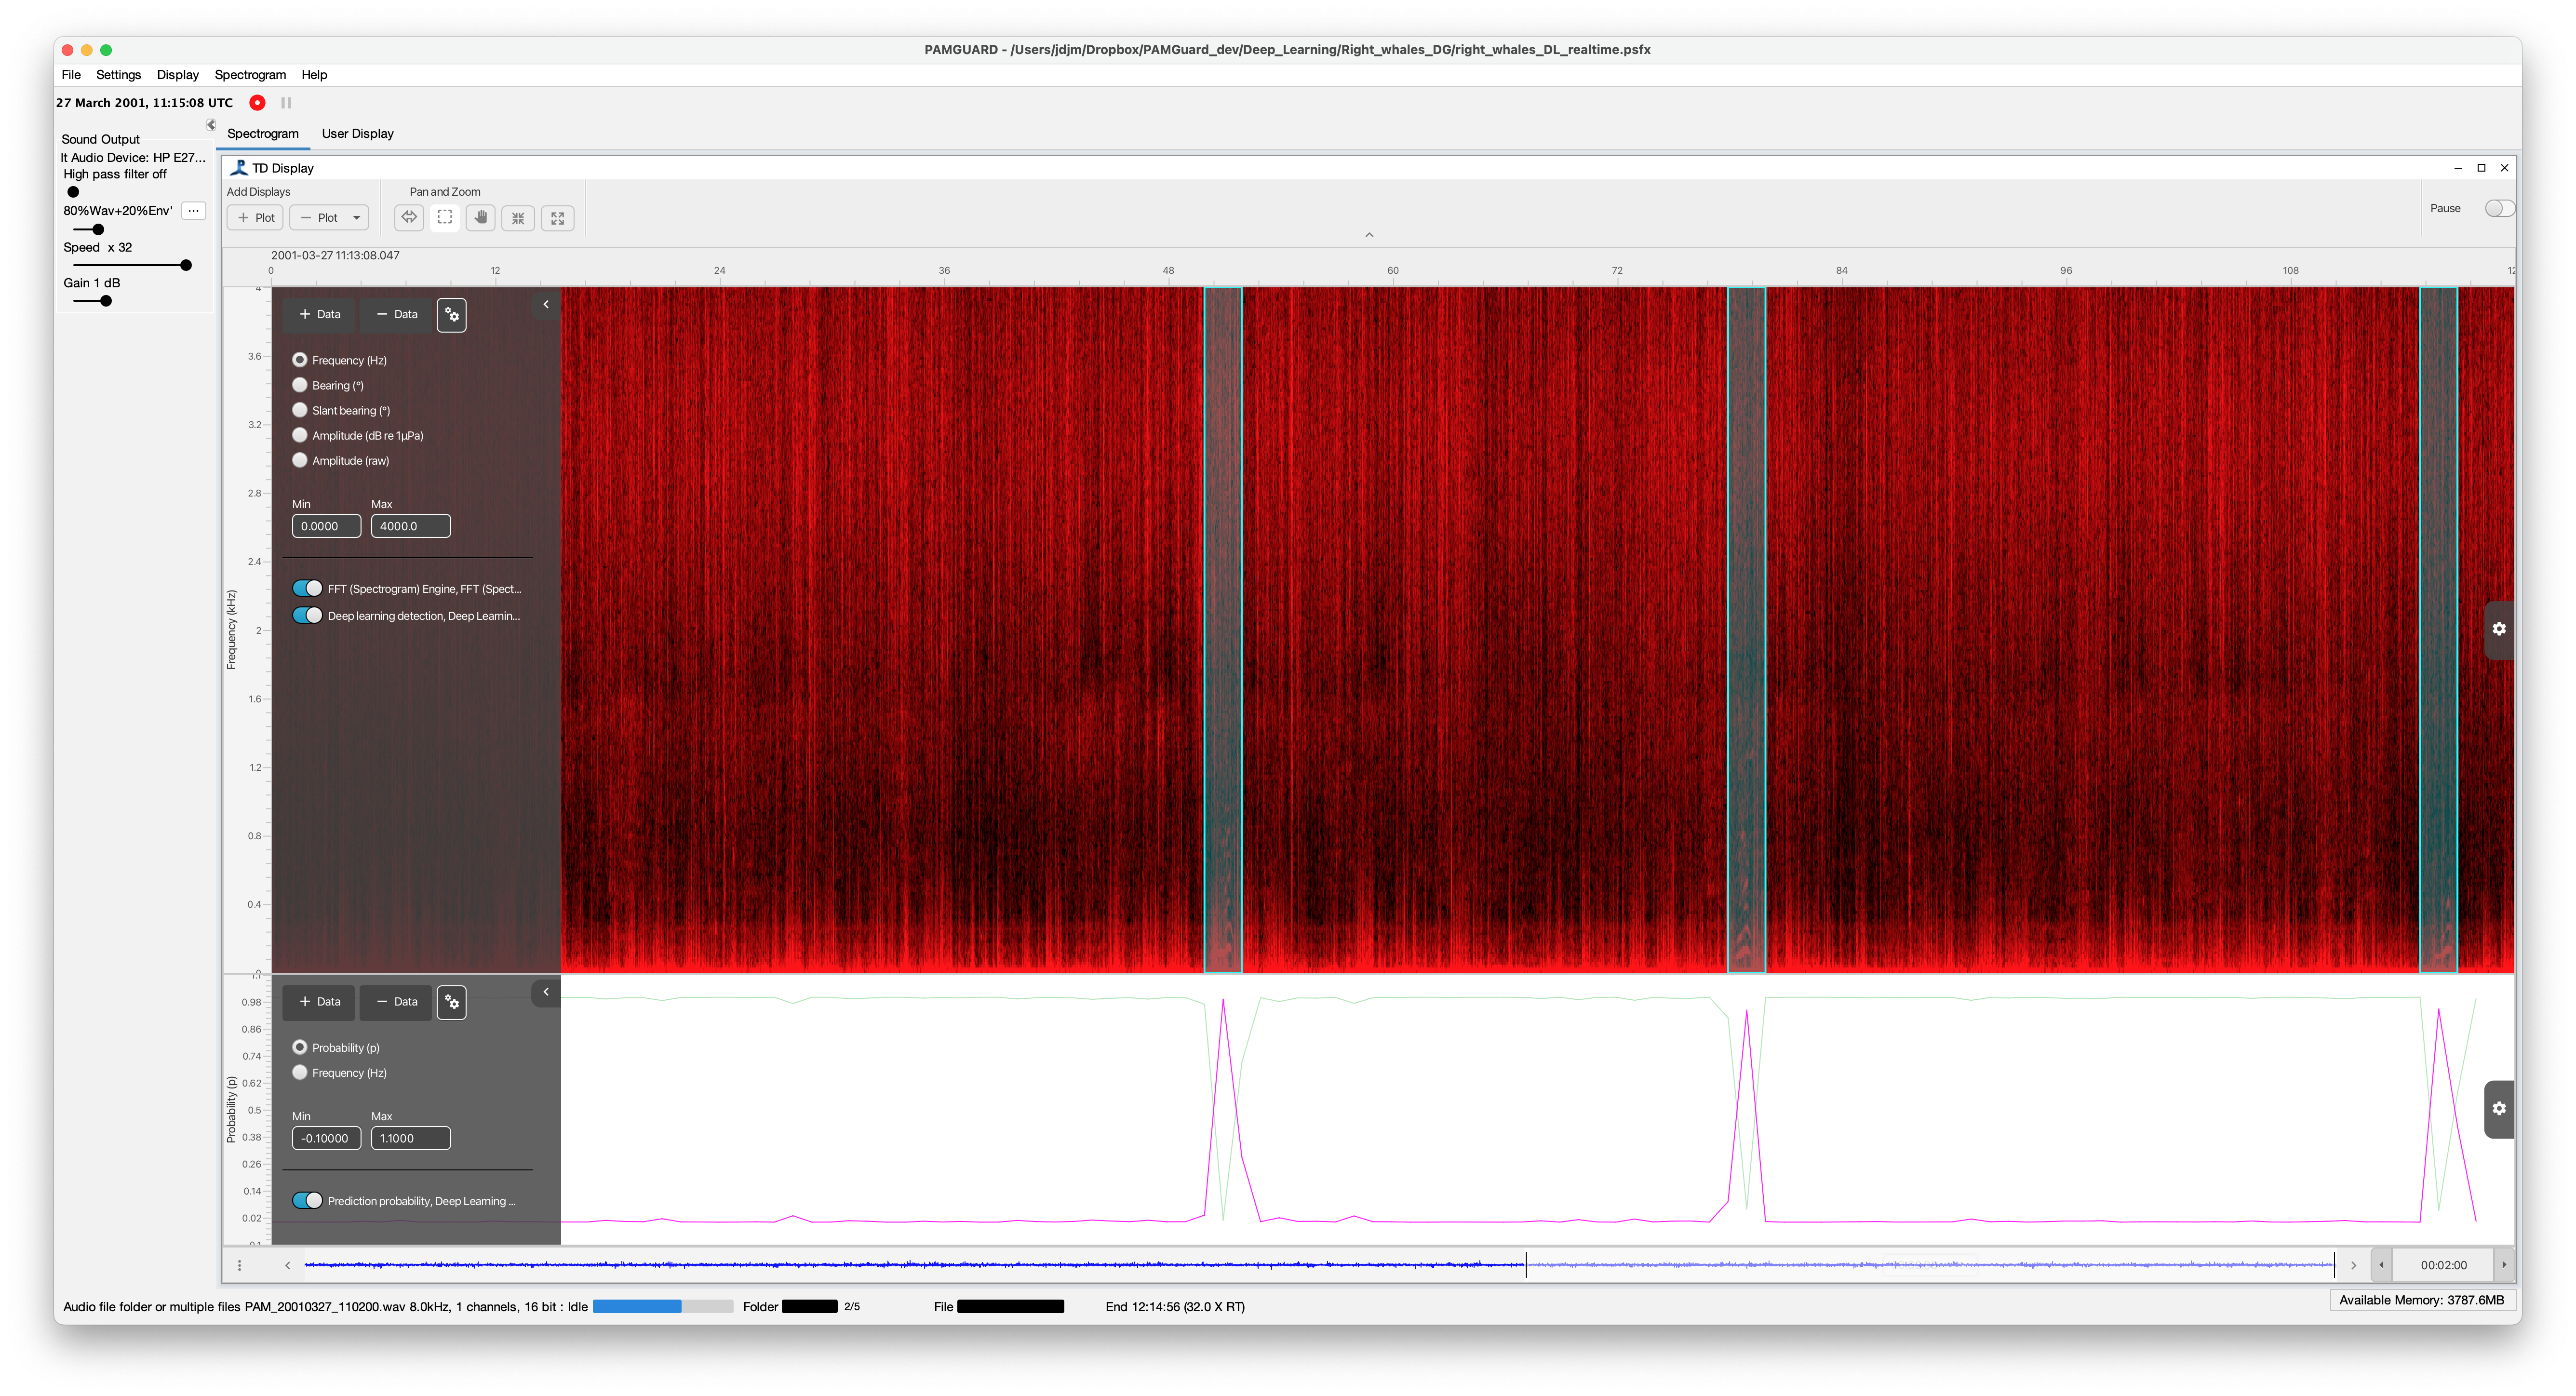
Task: Click the expand-to-fit arrows icon
Action: (x=557, y=217)
